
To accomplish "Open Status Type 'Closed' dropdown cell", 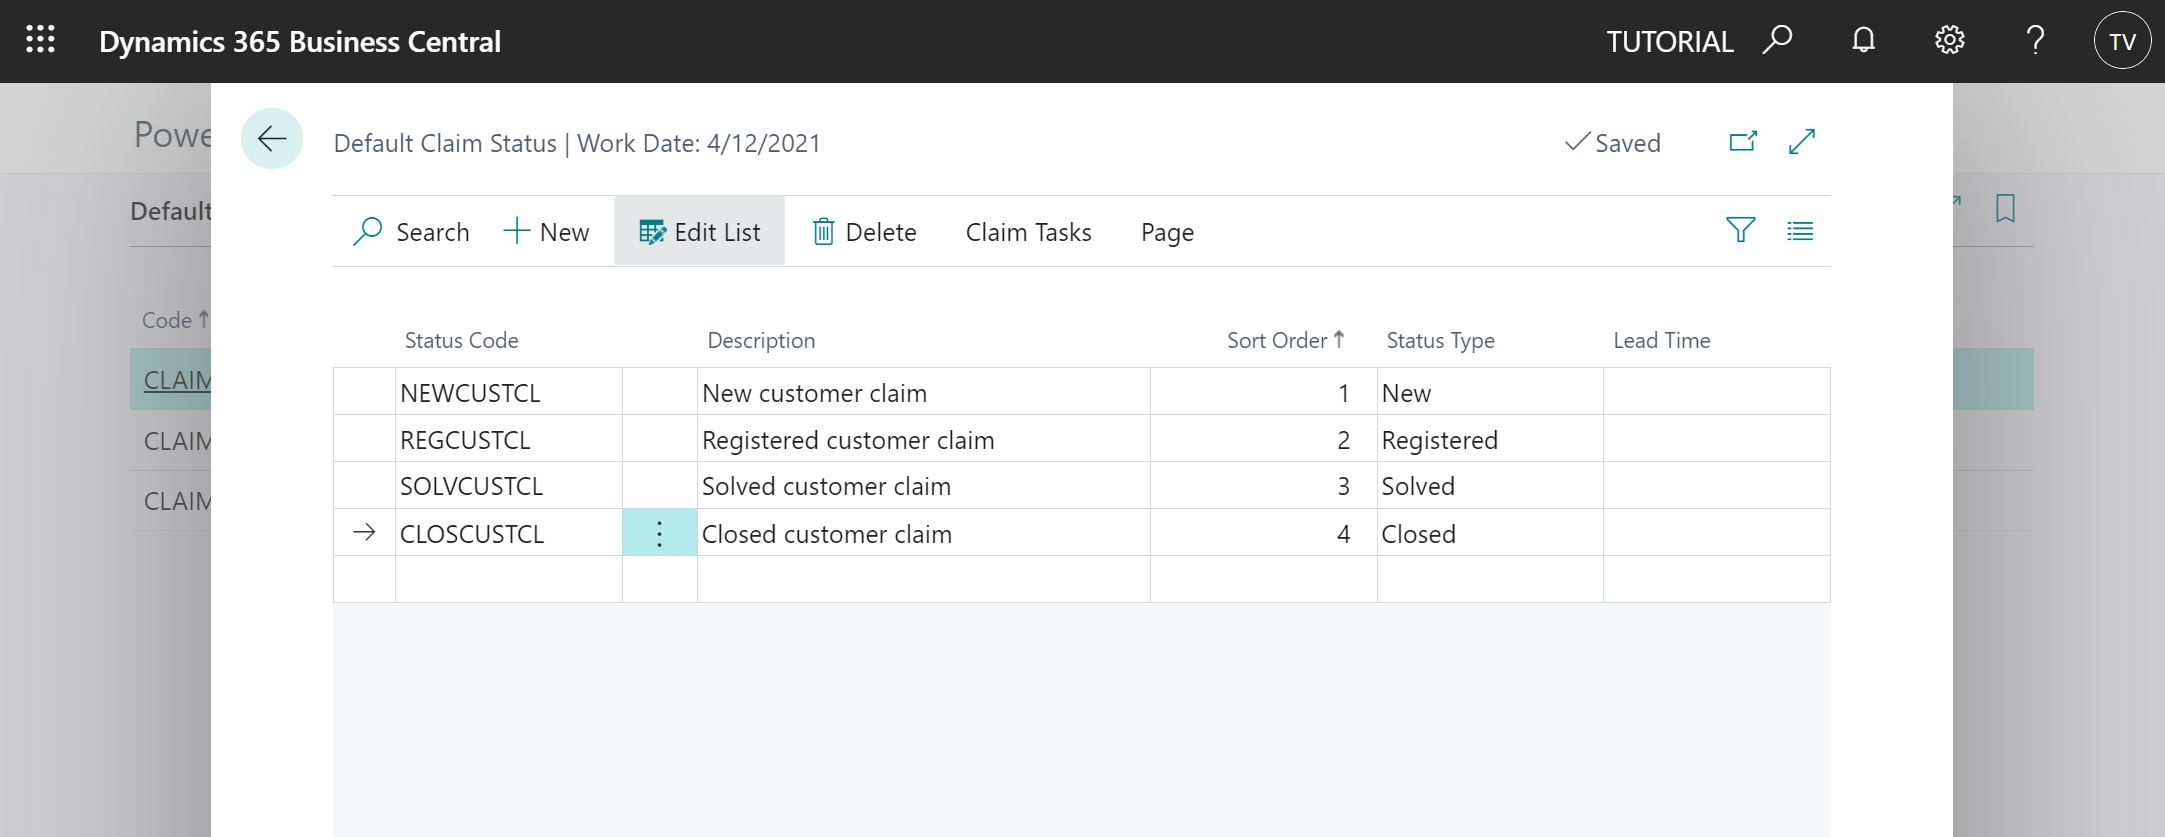I will [x=1490, y=533].
